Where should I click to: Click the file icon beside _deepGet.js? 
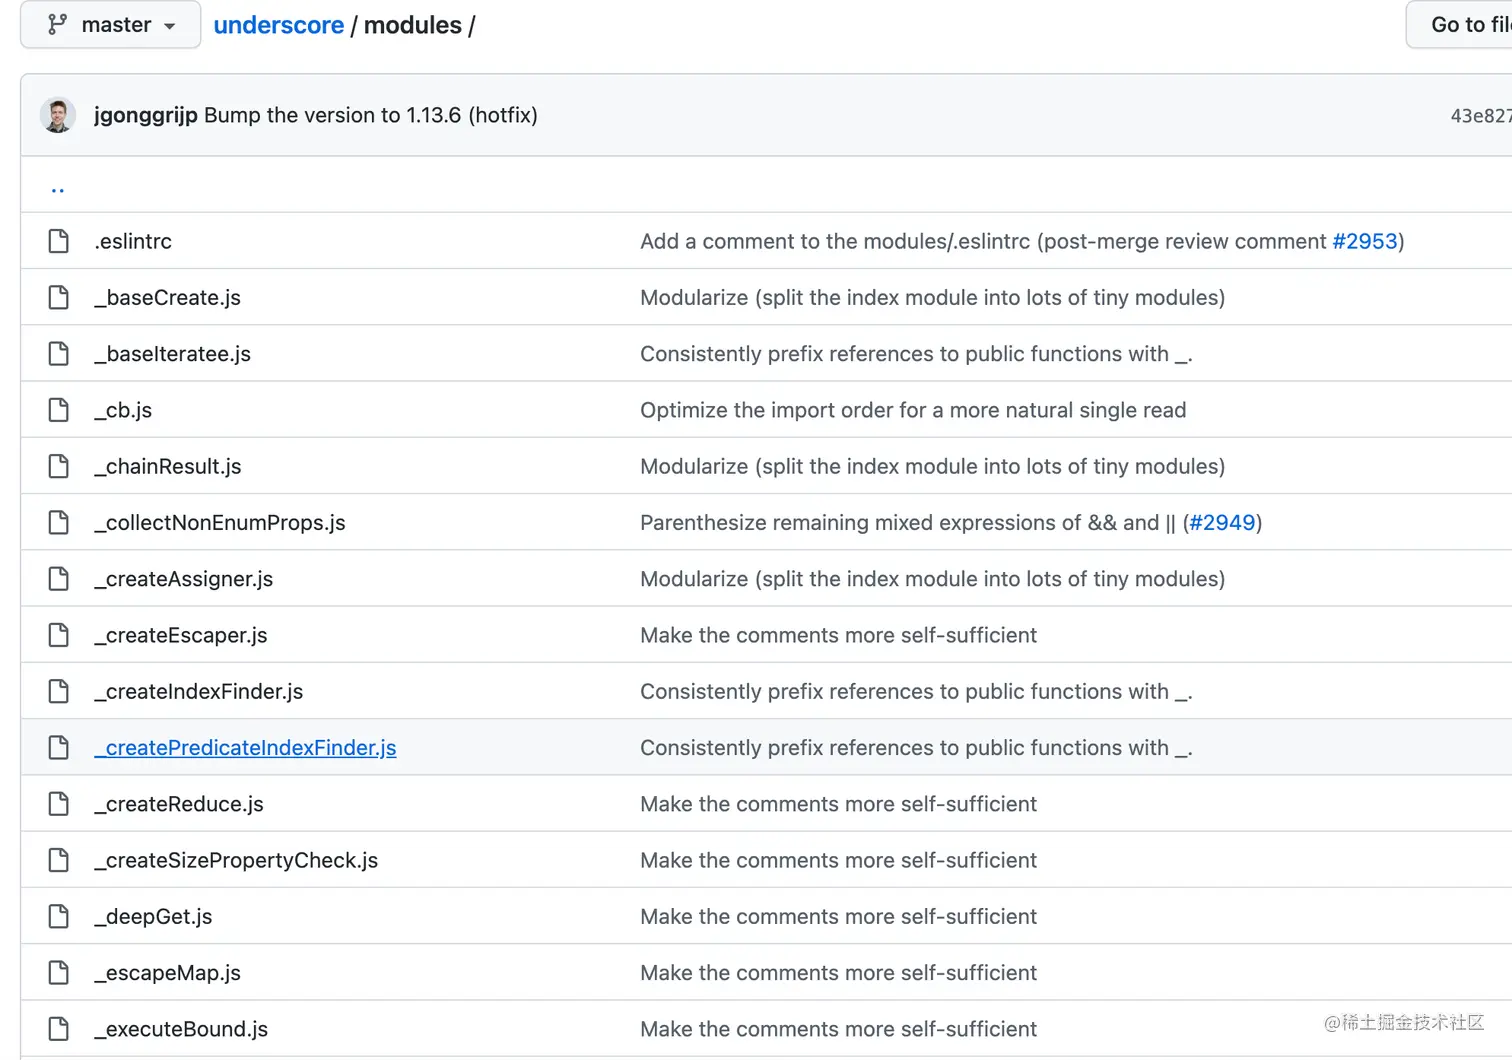[x=59, y=916]
